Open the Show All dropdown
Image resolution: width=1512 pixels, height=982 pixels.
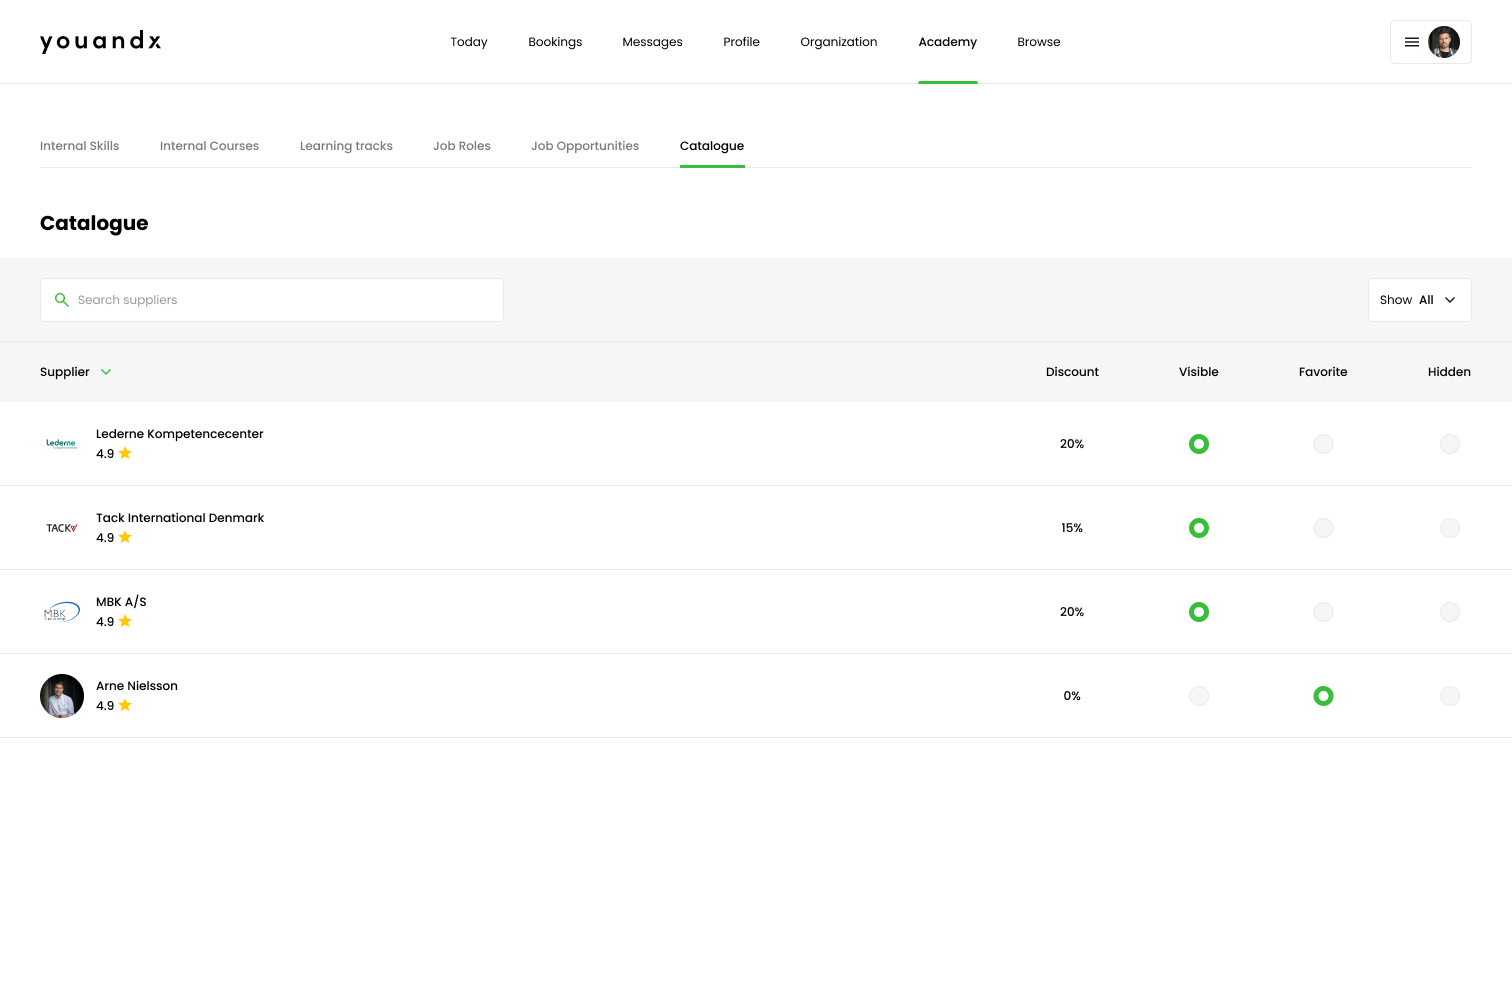pyautogui.click(x=1419, y=300)
